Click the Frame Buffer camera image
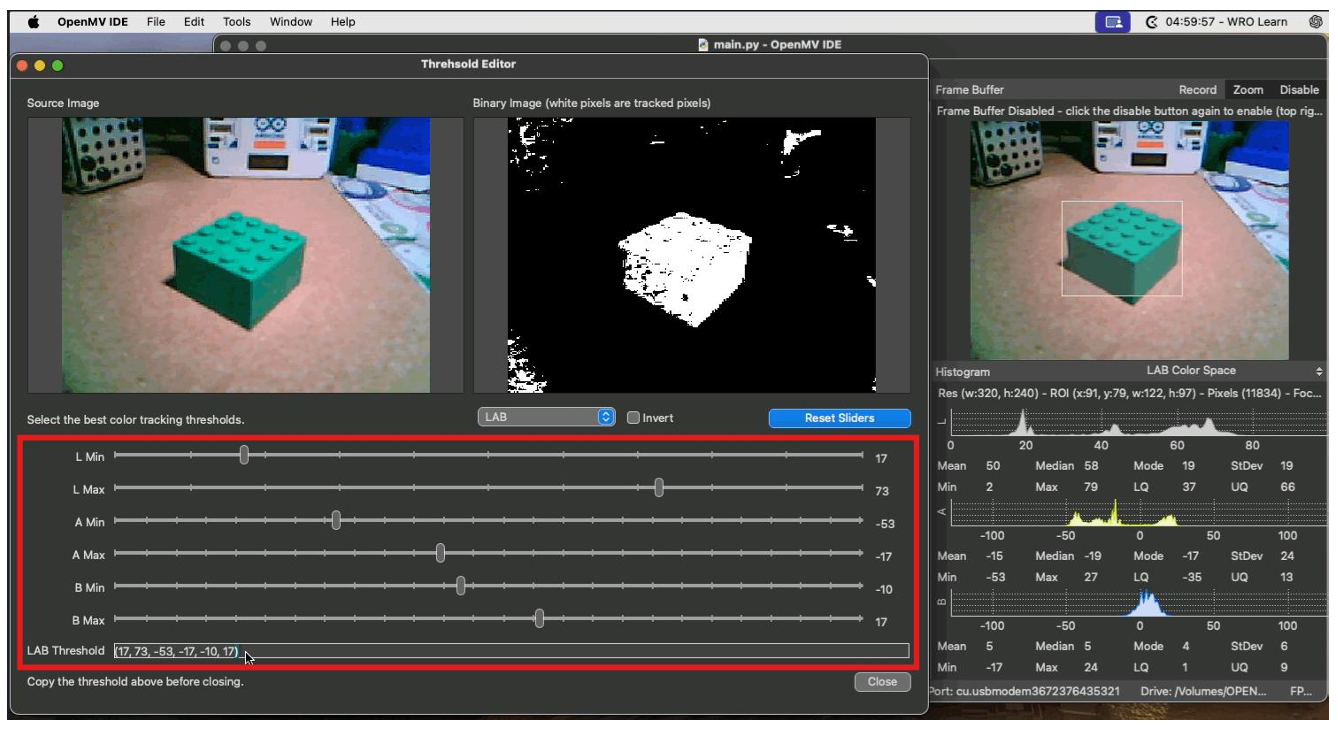The image size is (1338, 731). click(x=1129, y=240)
